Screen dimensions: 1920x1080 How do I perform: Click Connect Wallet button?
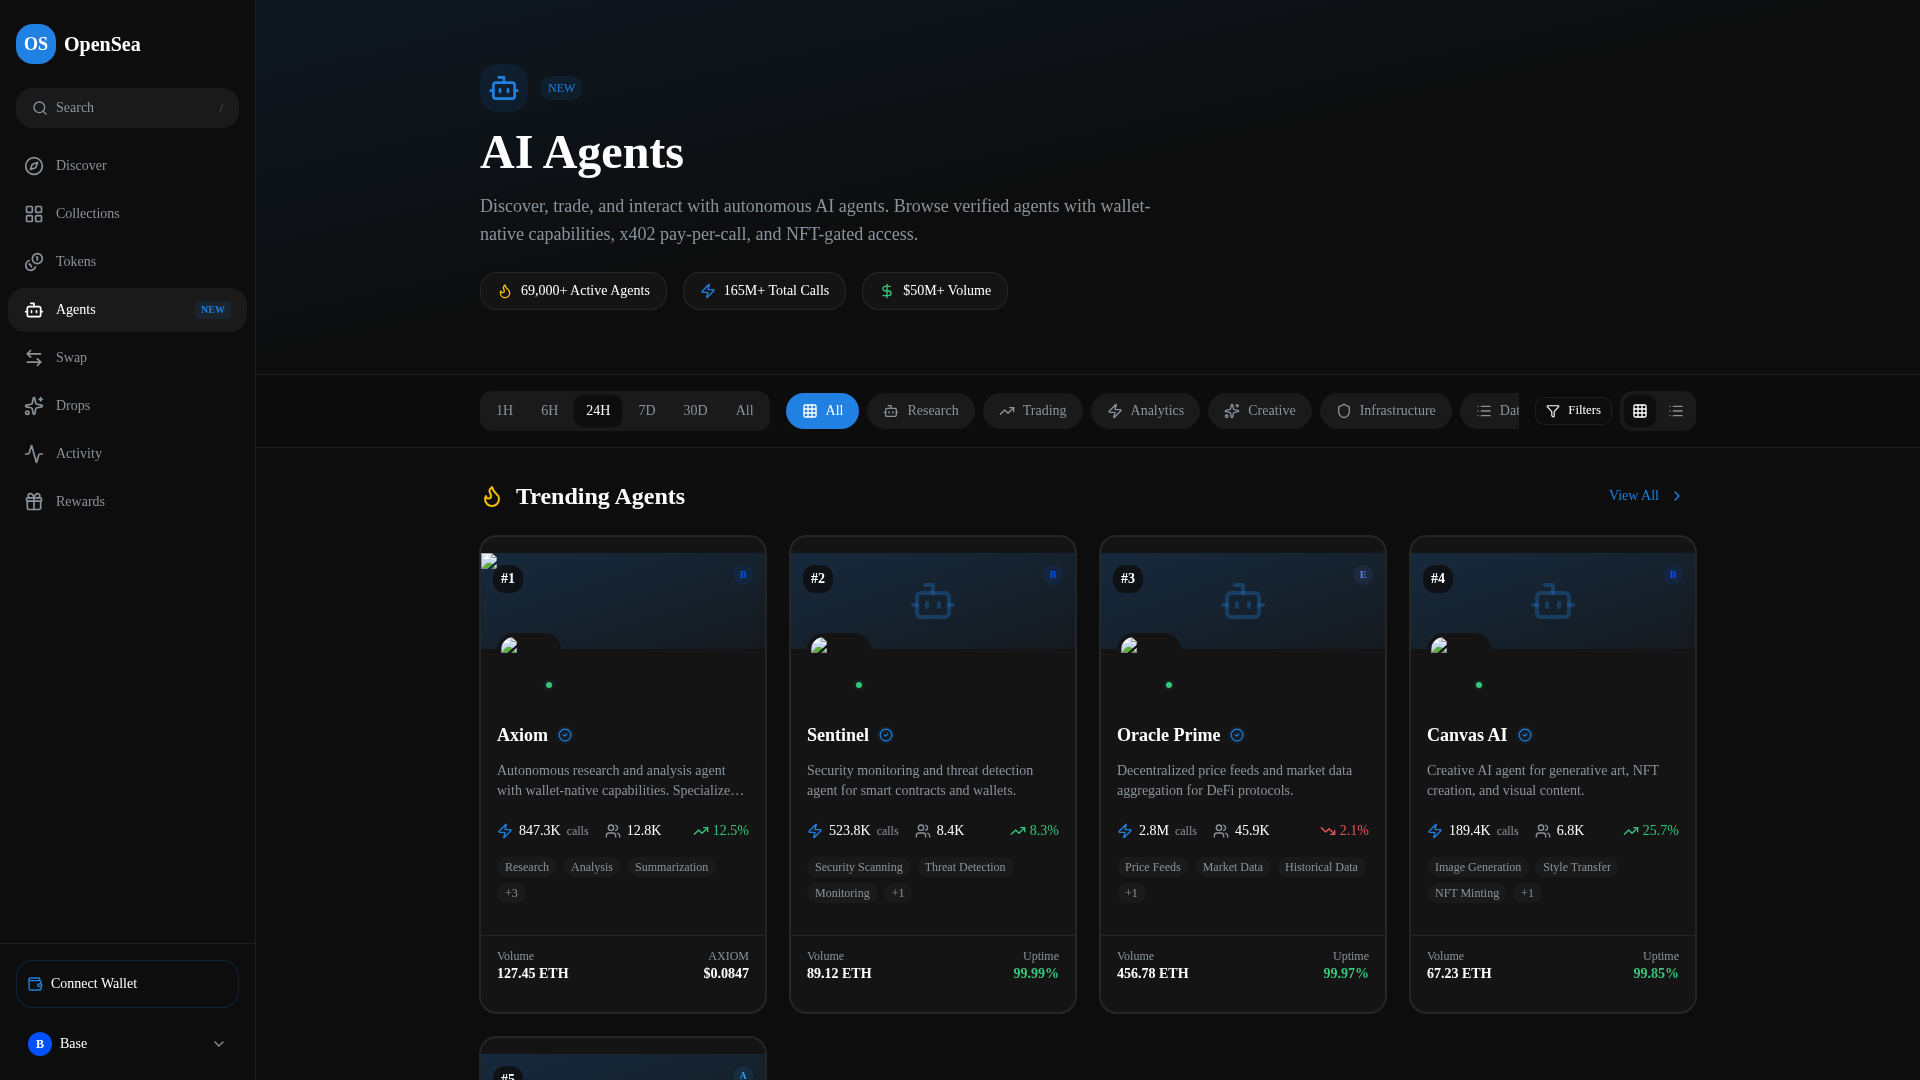click(127, 984)
